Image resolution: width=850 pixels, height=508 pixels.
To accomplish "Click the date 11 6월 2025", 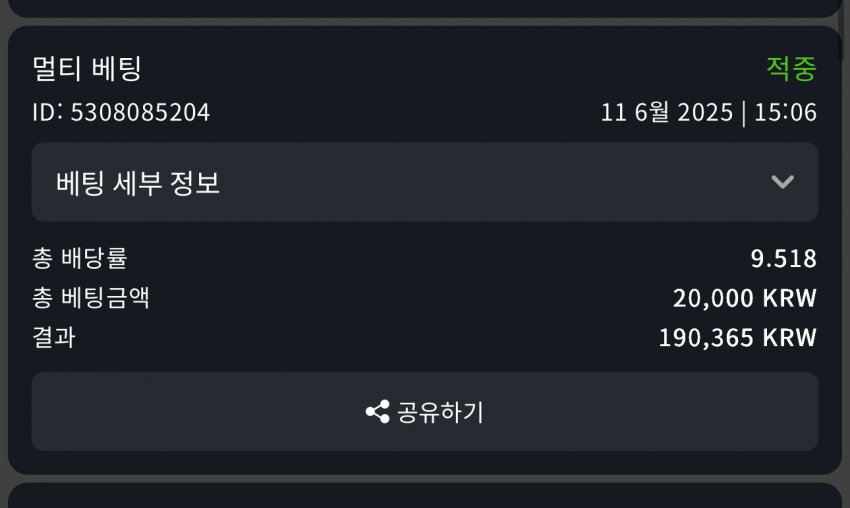I will coord(666,112).
